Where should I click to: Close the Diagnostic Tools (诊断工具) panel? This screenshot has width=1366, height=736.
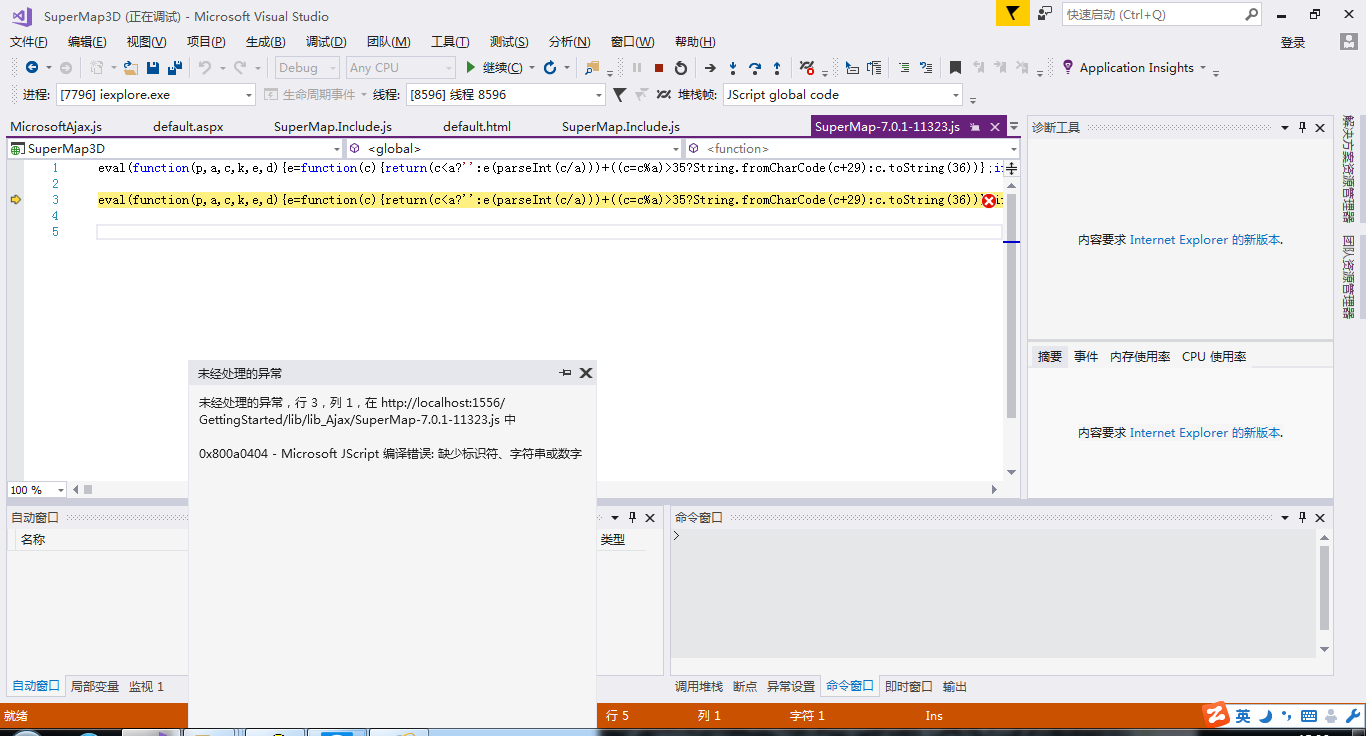click(1320, 128)
